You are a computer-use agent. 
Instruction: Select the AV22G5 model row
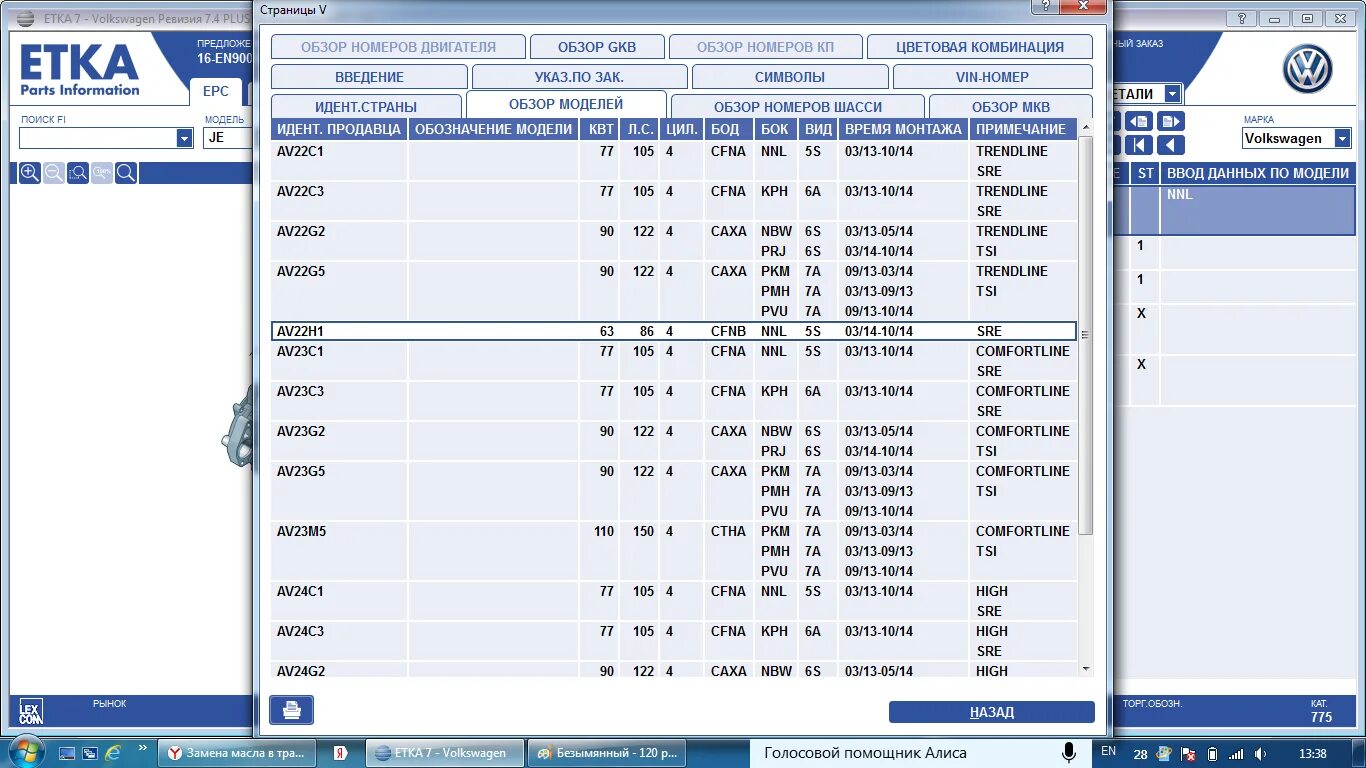674,291
